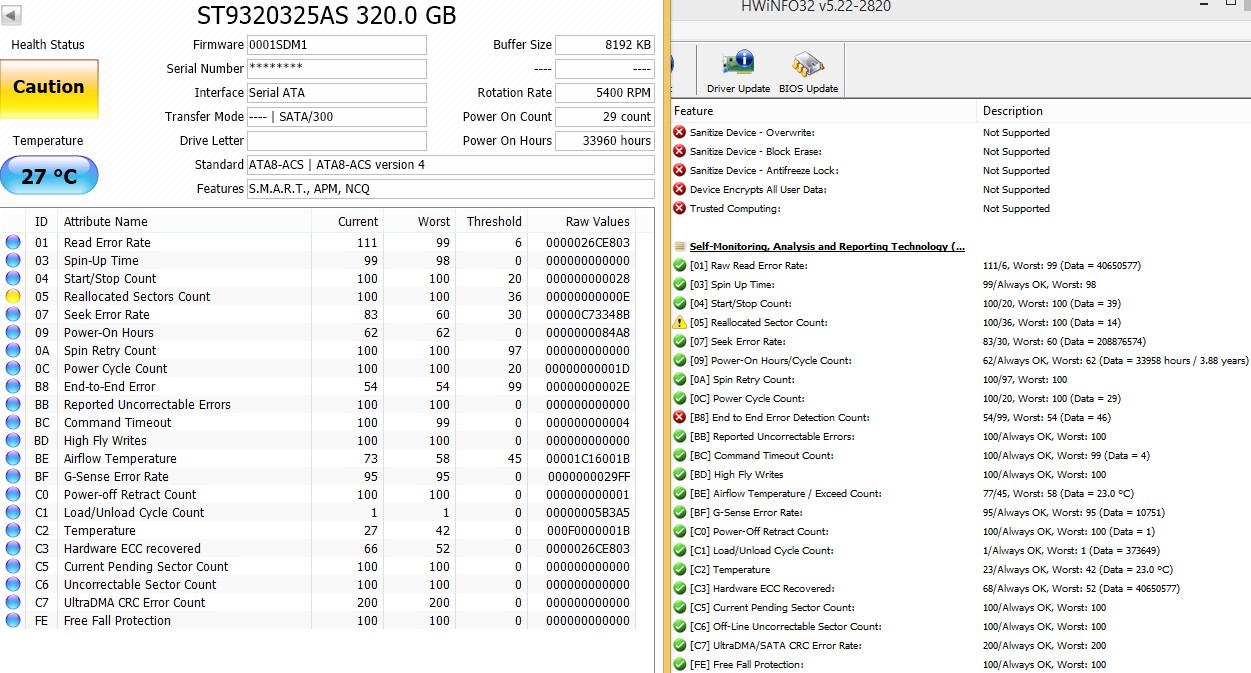Click the Description column header
Image resolution: width=1251 pixels, height=673 pixels.
click(1012, 111)
